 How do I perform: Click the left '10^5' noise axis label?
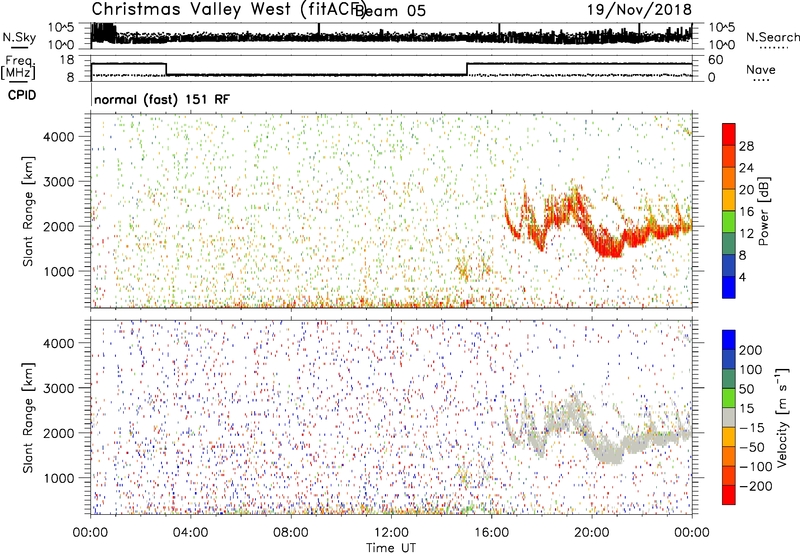[x=61, y=28]
